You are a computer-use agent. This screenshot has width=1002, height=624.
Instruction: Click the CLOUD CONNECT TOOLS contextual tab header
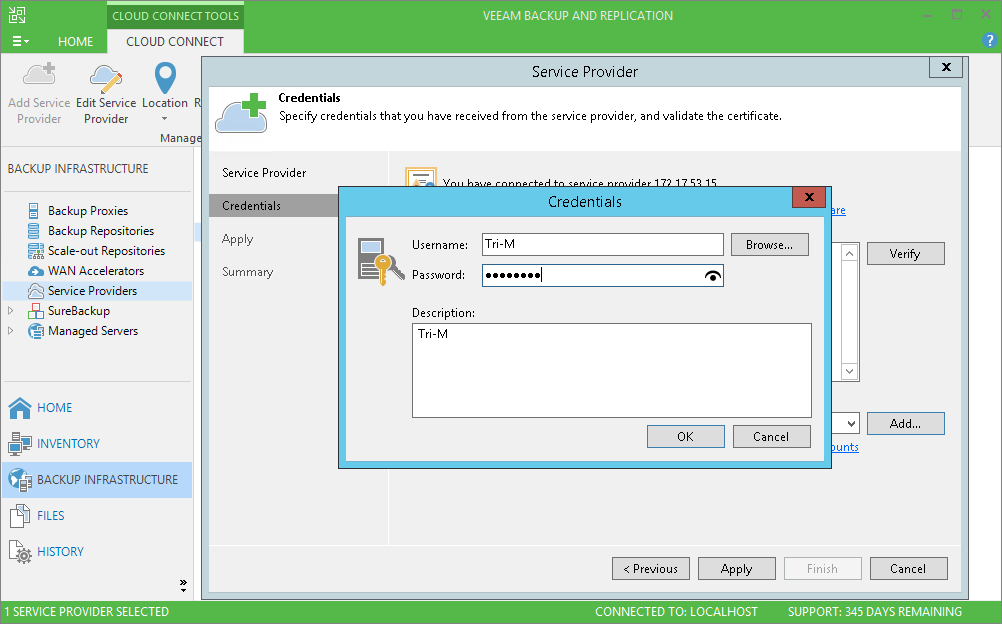(x=176, y=16)
